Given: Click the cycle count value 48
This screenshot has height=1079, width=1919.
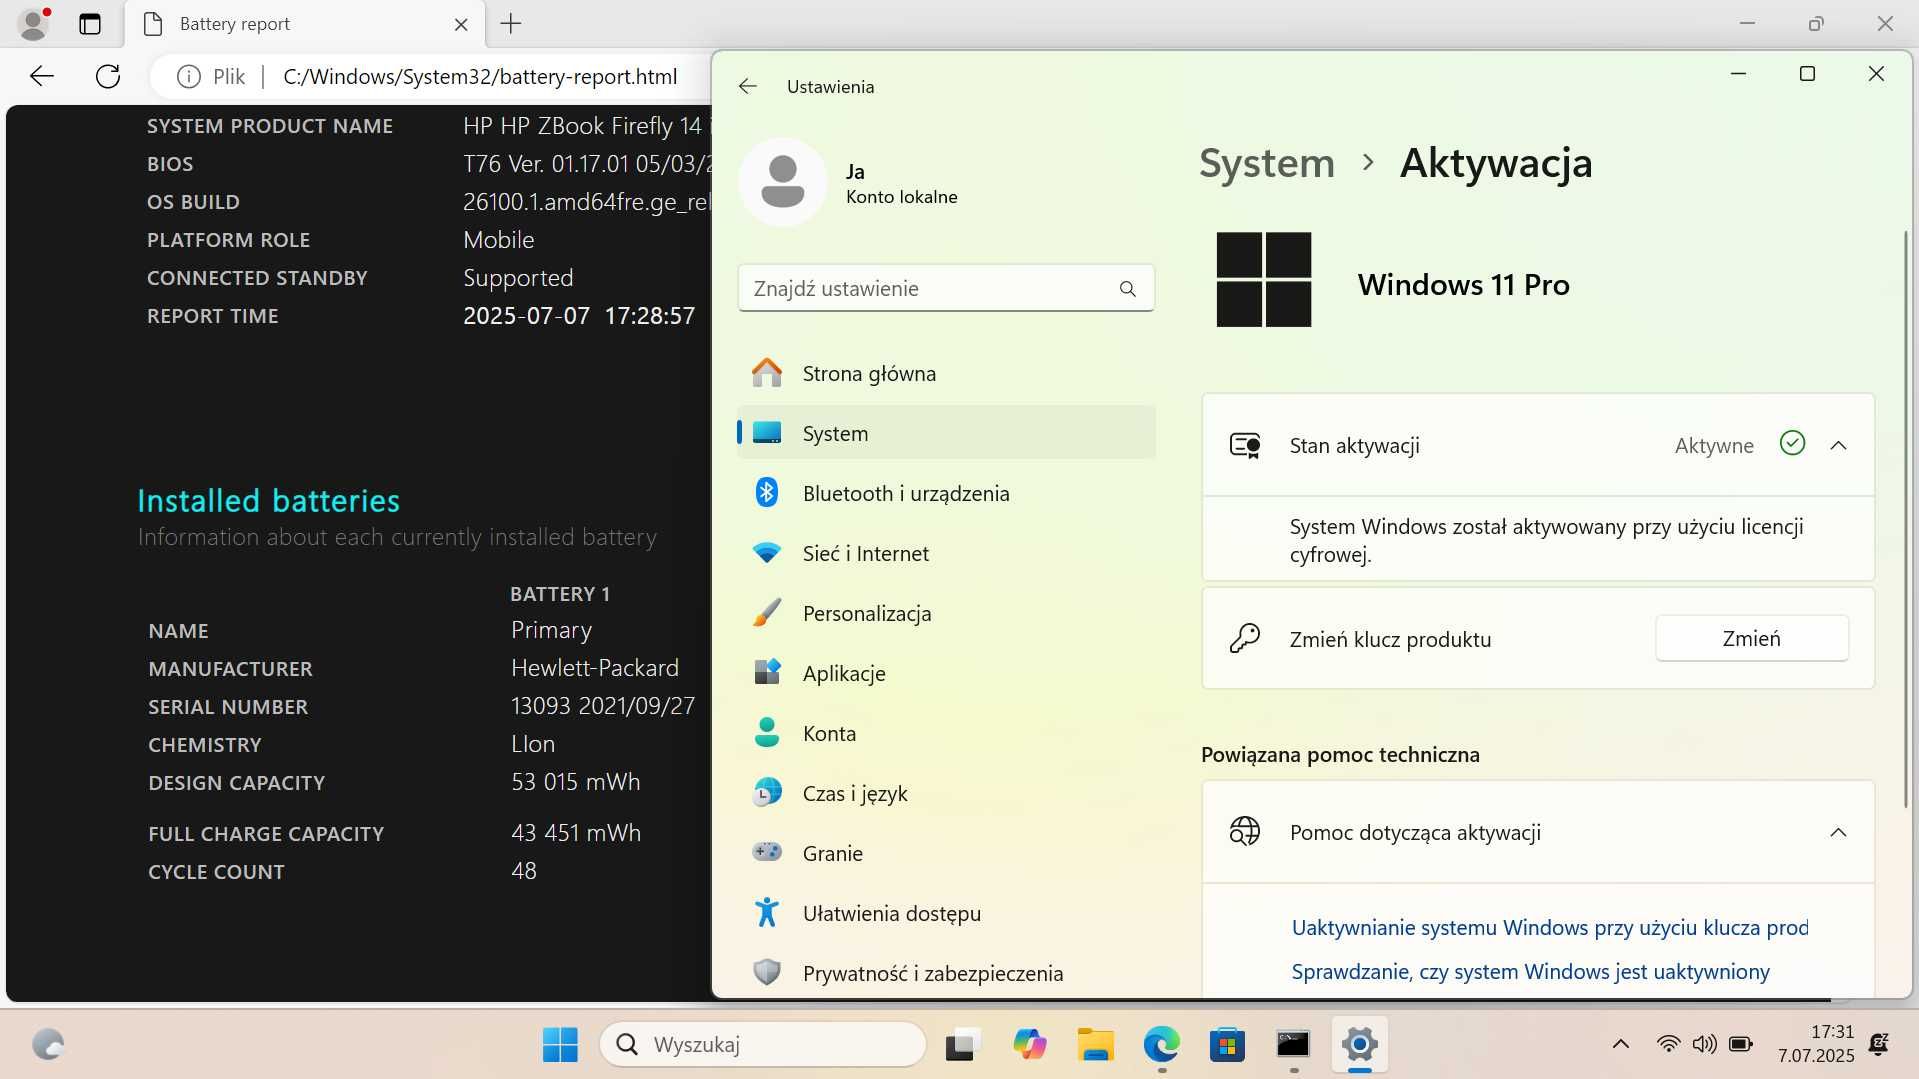Looking at the screenshot, I should [524, 871].
